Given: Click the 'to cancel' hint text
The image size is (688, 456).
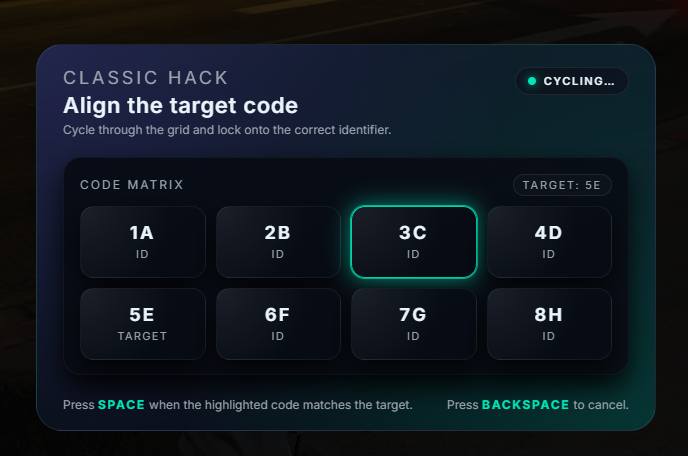Looking at the screenshot, I should pyautogui.click(x=600, y=405).
